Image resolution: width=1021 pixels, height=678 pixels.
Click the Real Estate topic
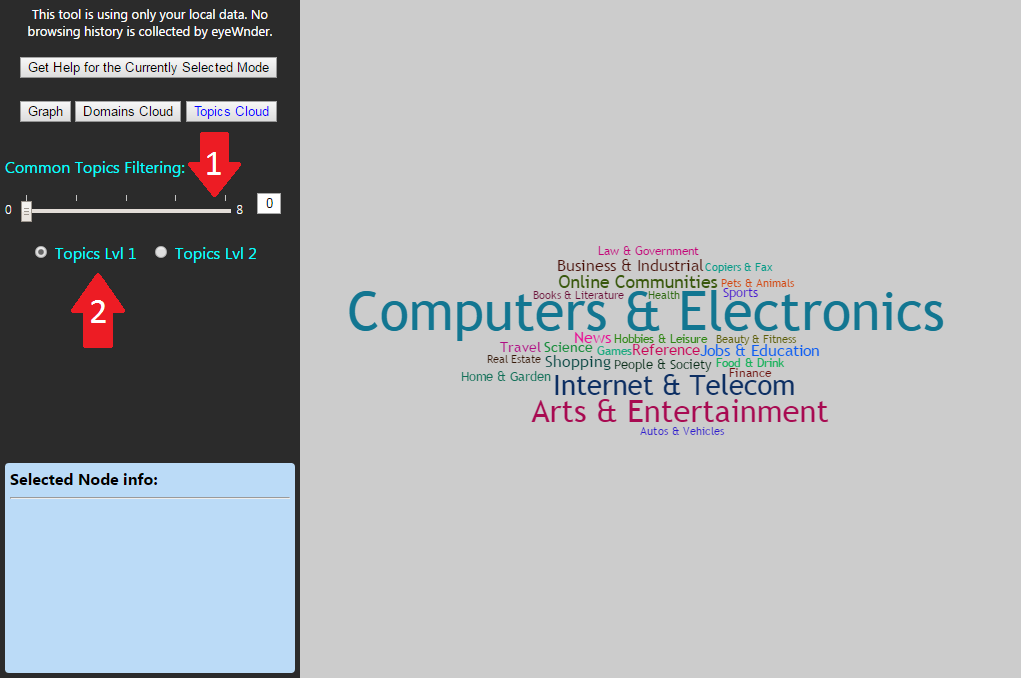pyautogui.click(x=514, y=360)
